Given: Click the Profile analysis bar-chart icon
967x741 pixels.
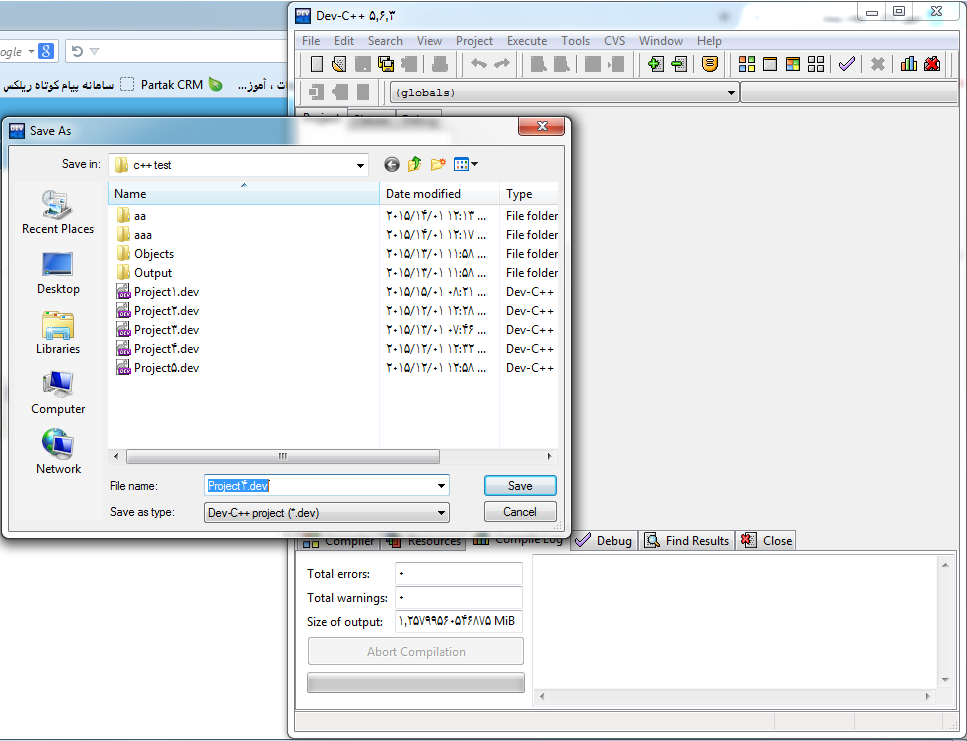Looking at the screenshot, I should [908, 63].
